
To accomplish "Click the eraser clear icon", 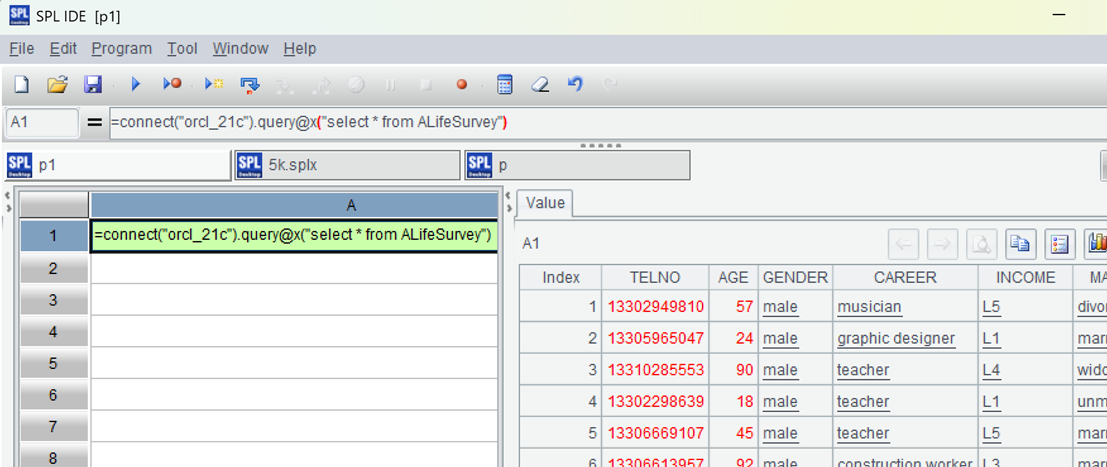I will click(540, 85).
